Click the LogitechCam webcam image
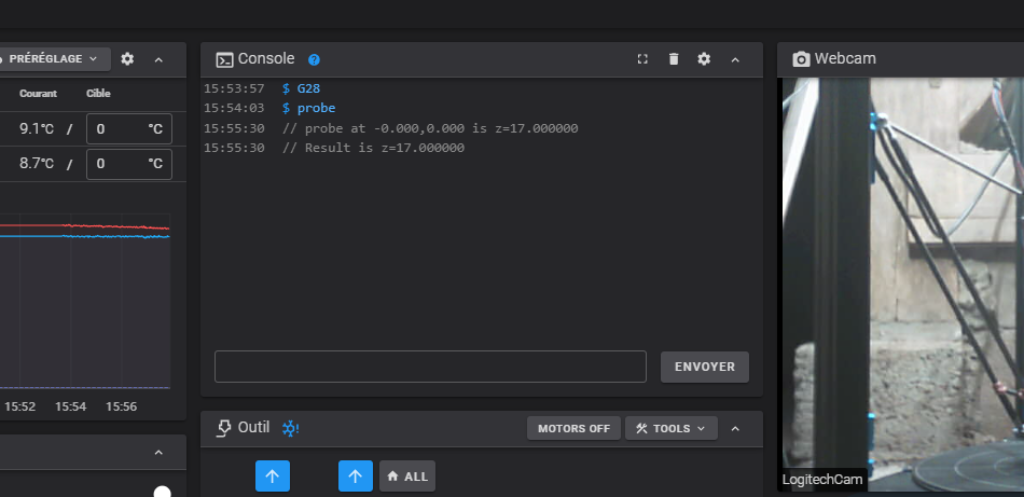The width and height of the screenshot is (1024, 497). [903, 285]
